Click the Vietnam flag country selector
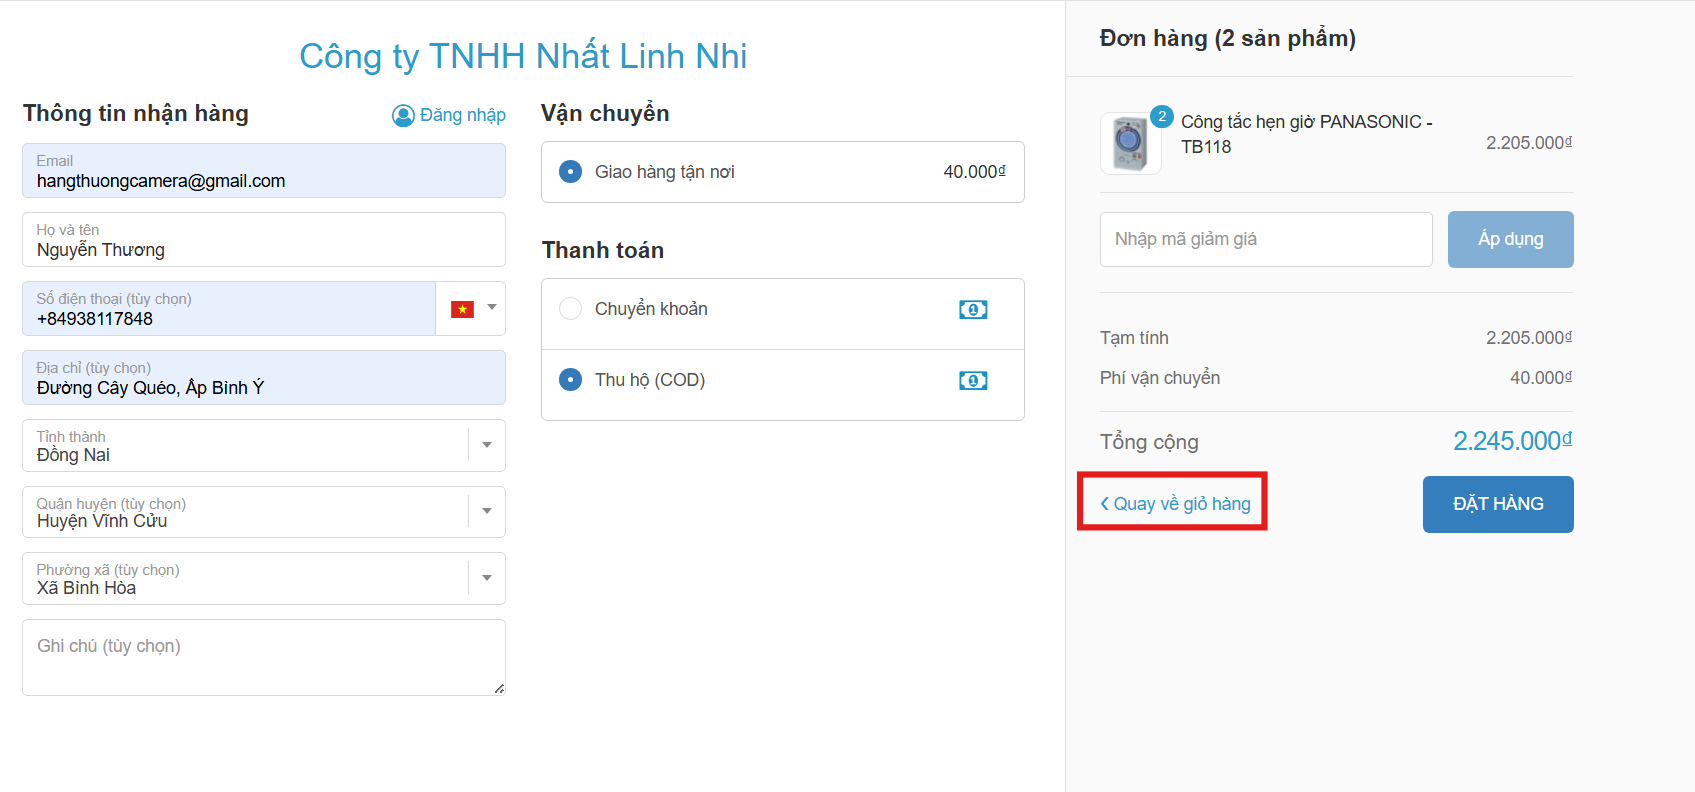Viewport: 1695px width, 792px height. (462, 309)
